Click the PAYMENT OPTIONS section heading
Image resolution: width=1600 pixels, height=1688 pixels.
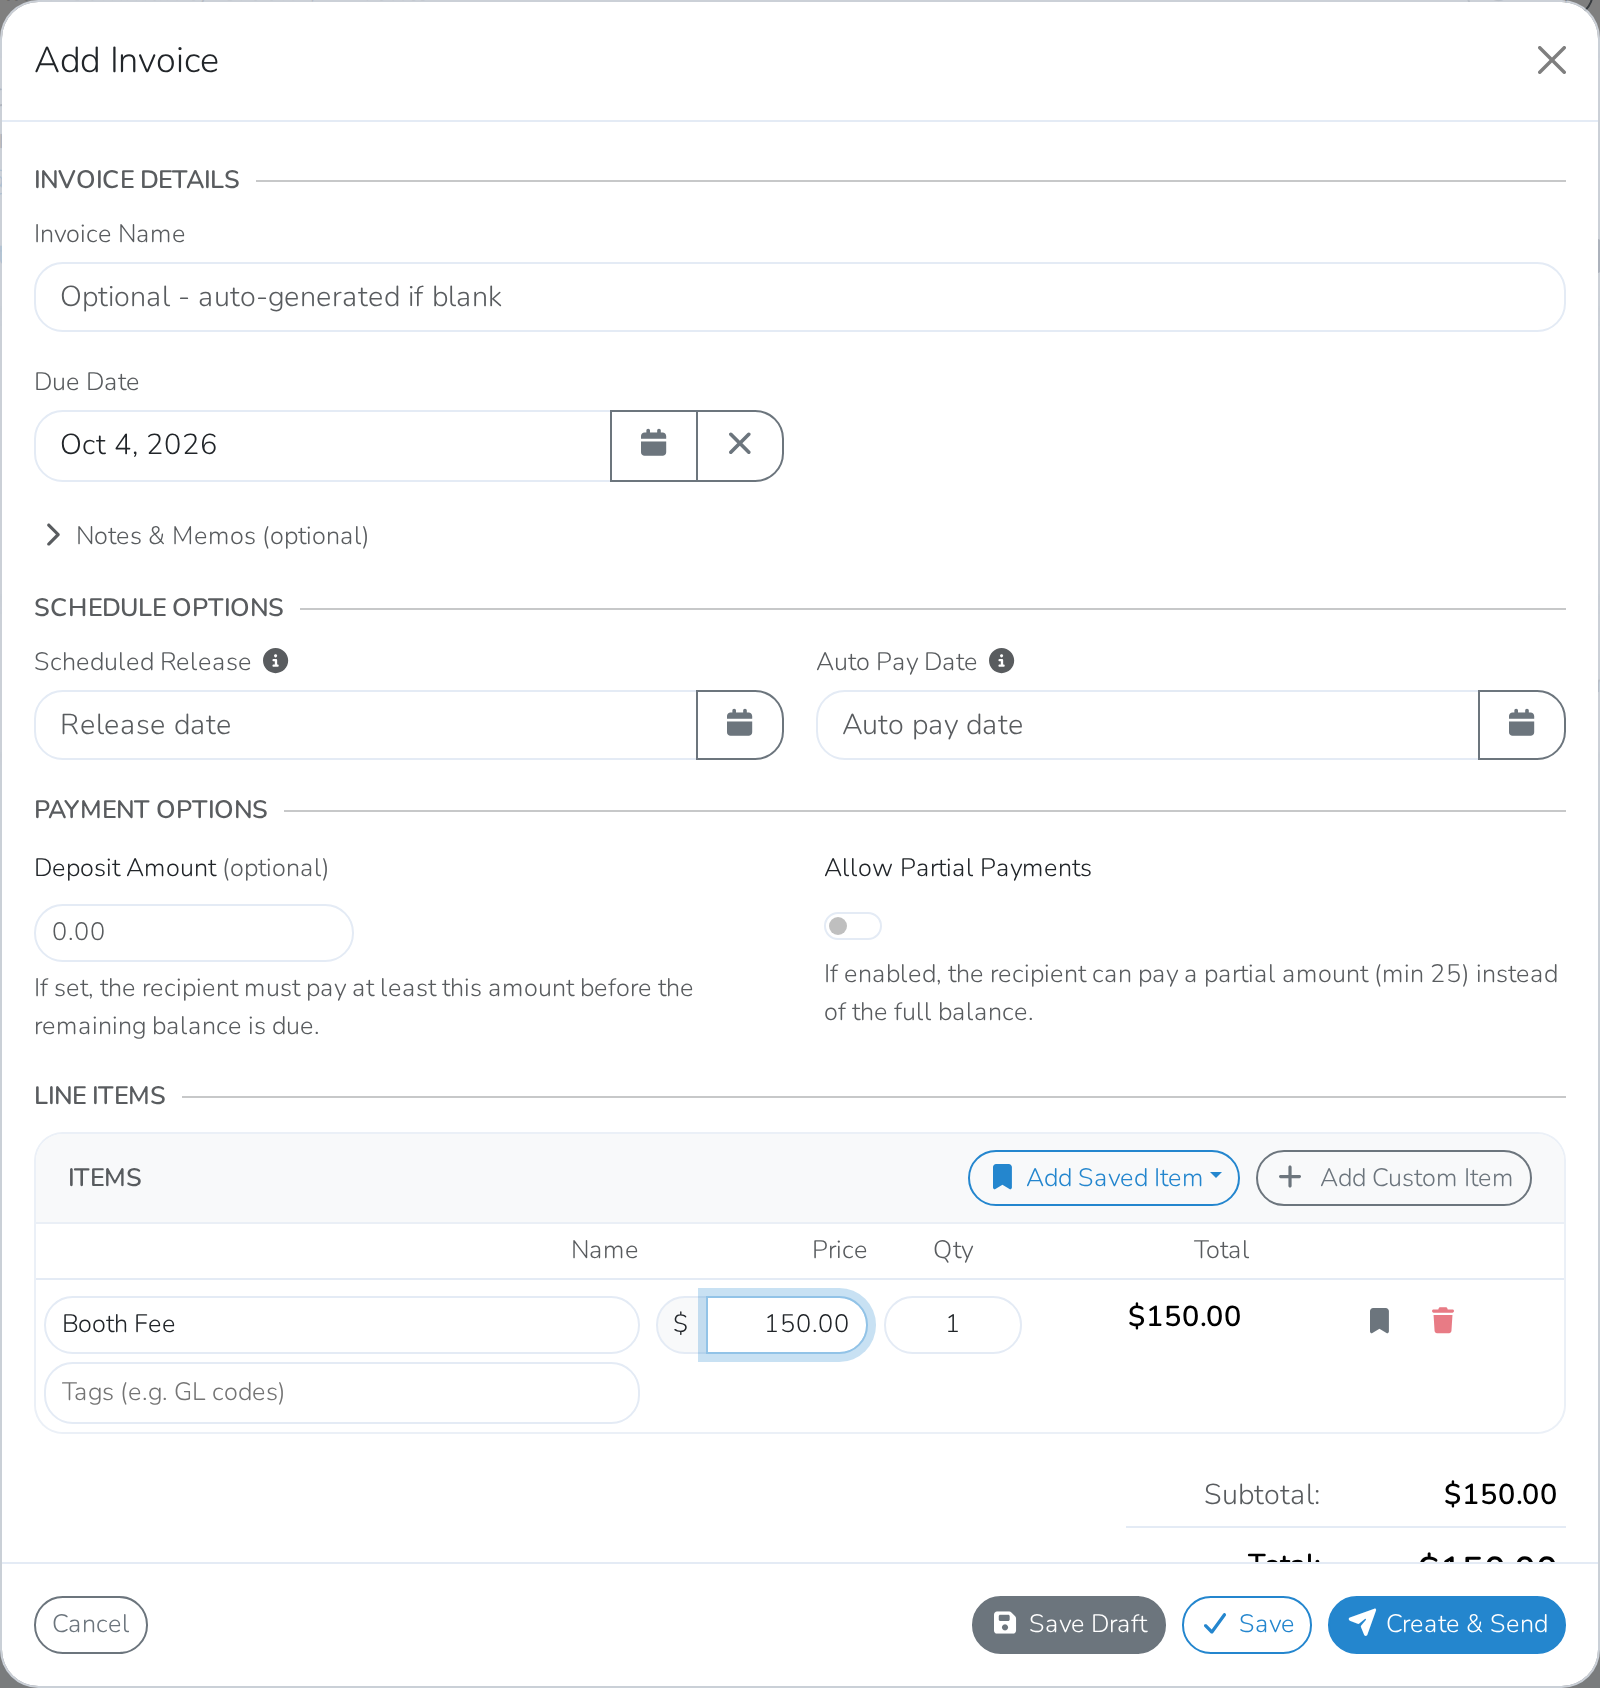[151, 810]
